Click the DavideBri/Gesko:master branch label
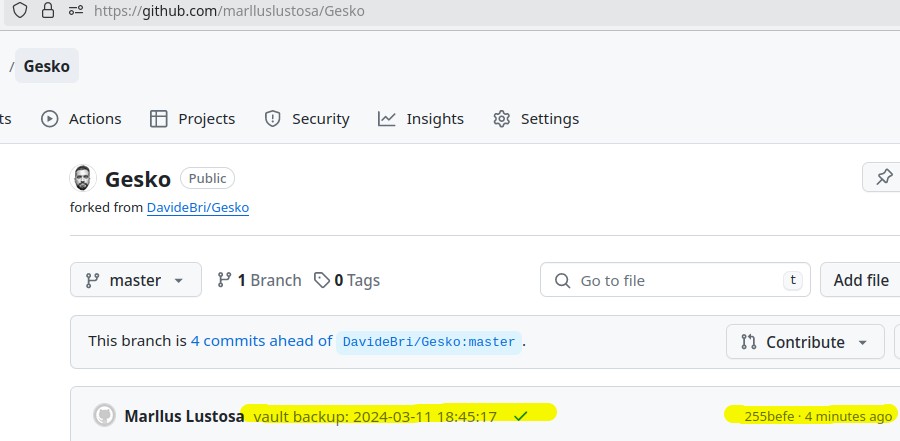Viewport: 900px width, 441px height. point(429,342)
